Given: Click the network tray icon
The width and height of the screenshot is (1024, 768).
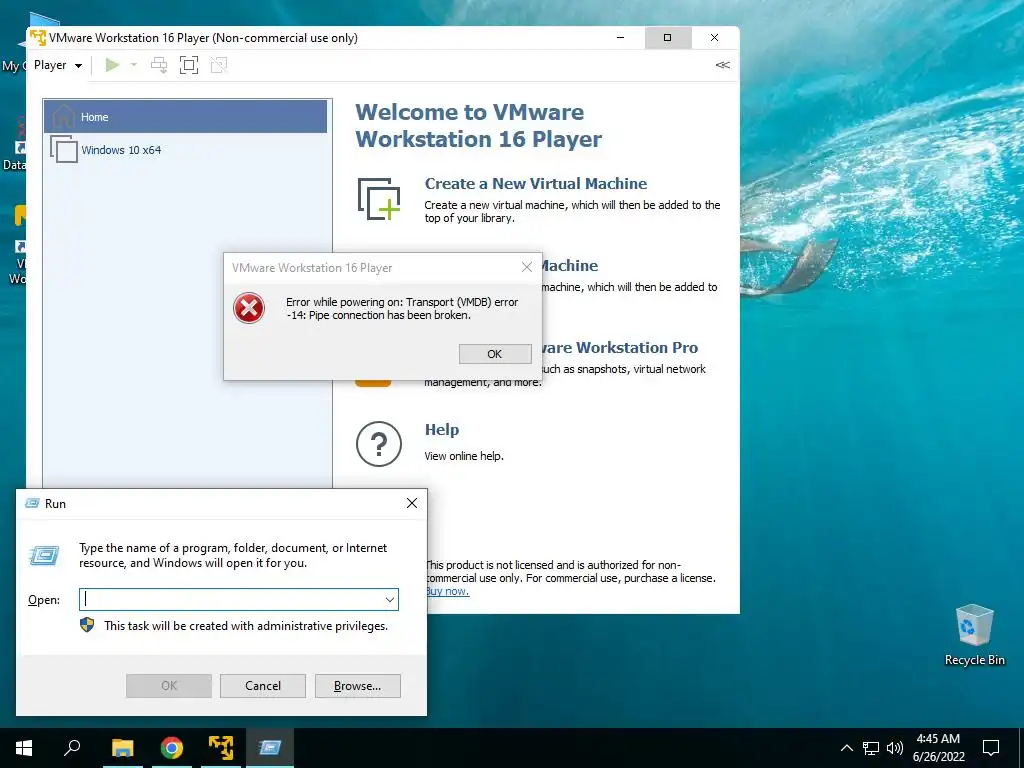Looking at the screenshot, I should point(871,748).
